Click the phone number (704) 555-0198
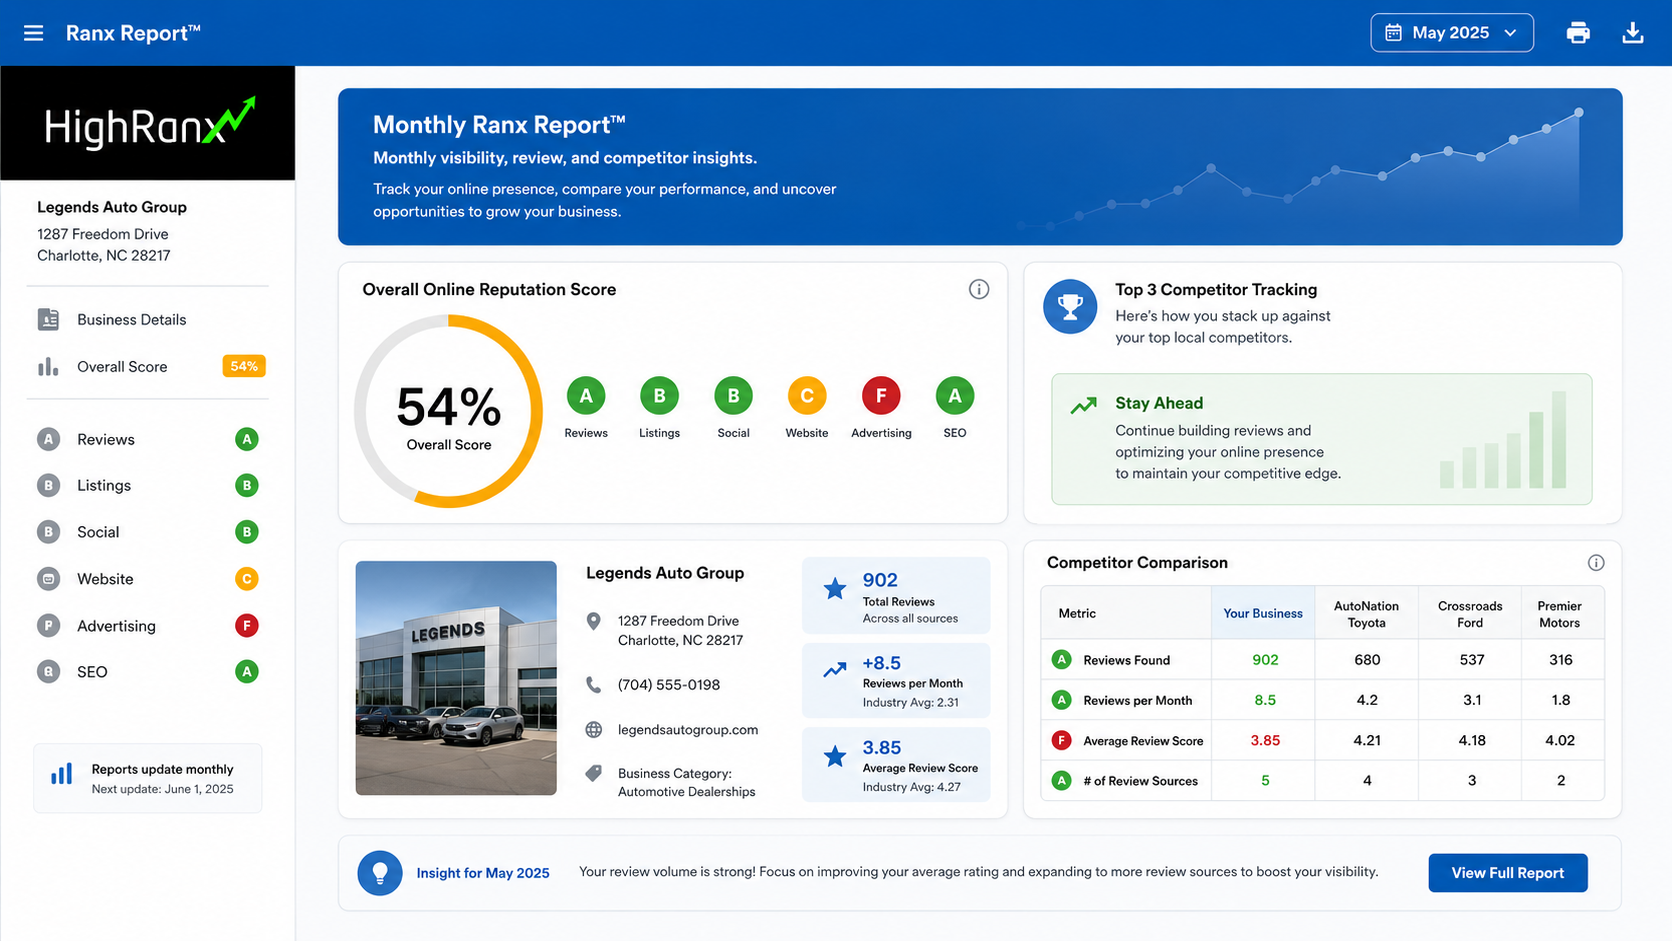Viewport: 1672px width, 941px height. pos(669,685)
